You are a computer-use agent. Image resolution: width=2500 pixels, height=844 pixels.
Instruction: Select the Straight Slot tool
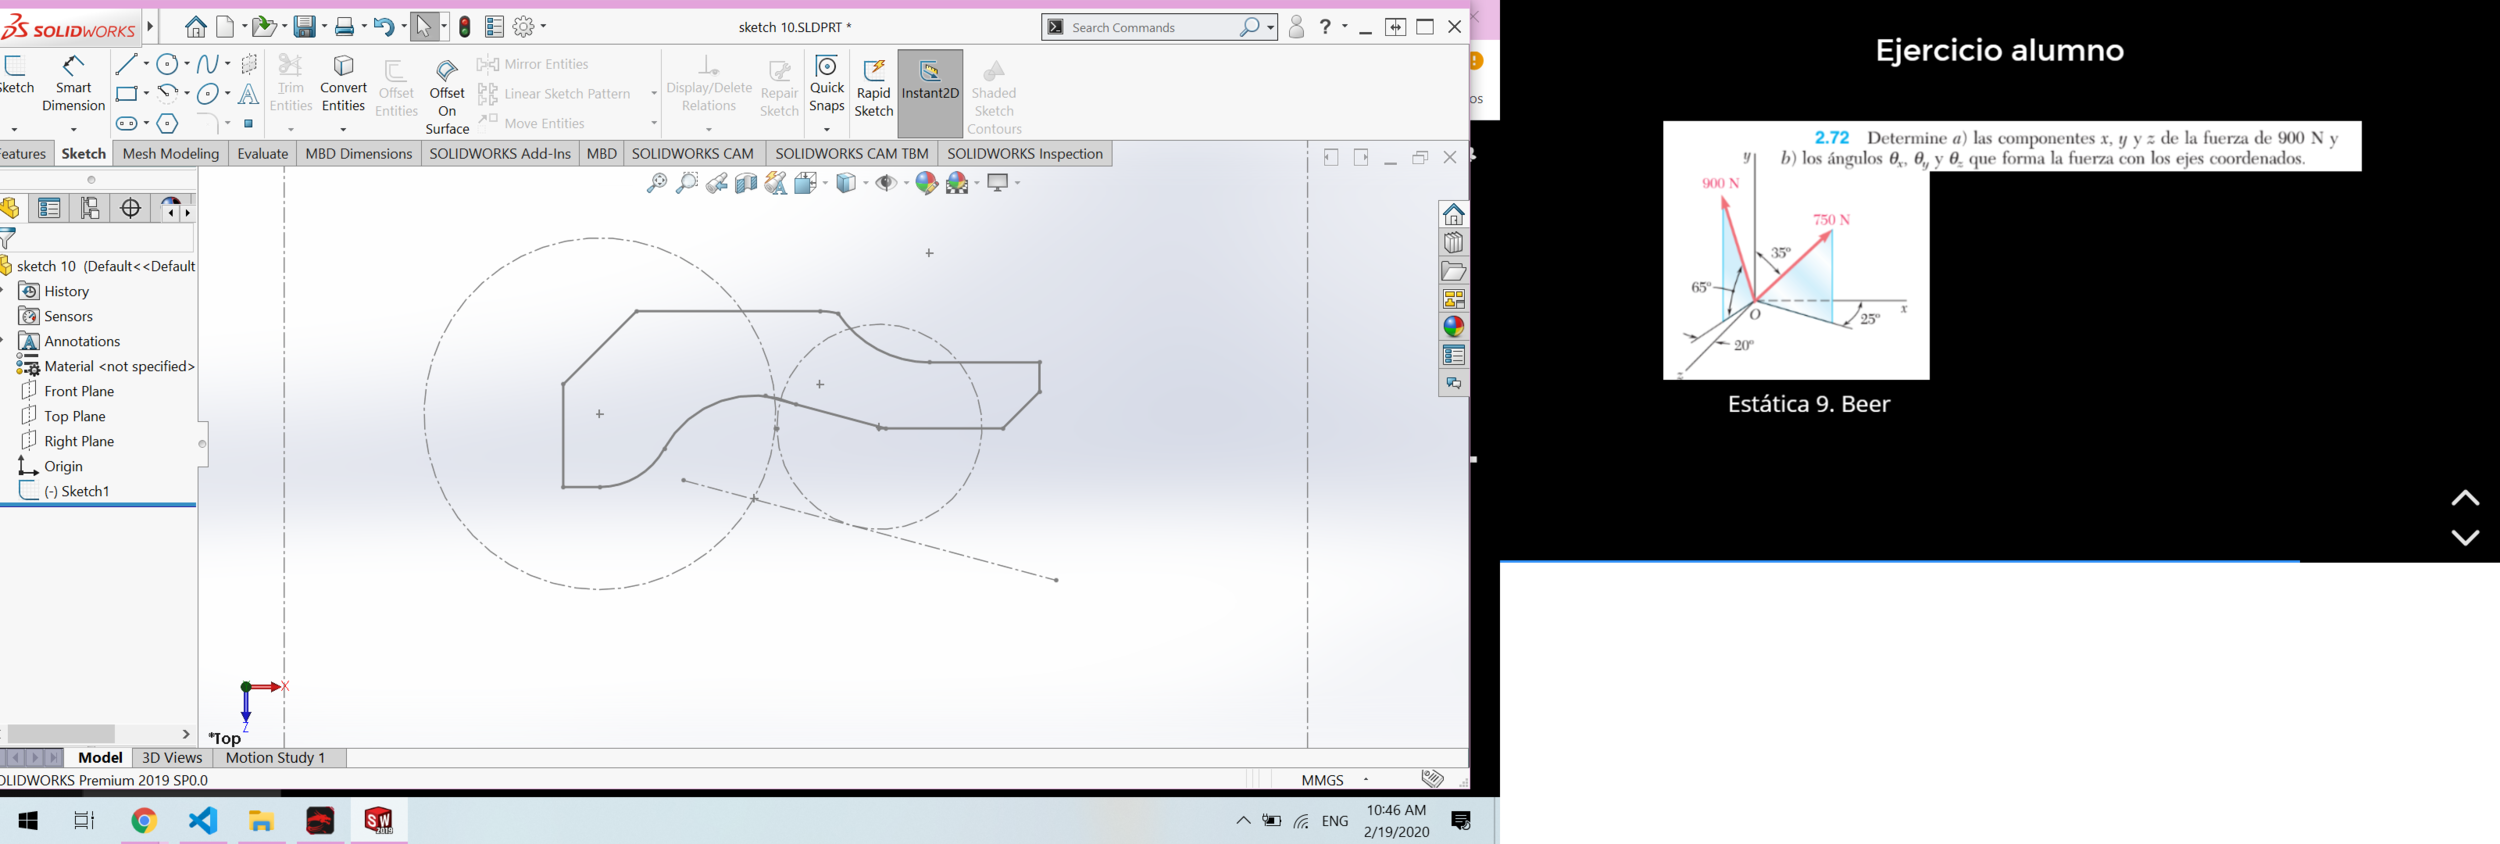[x=126, y=124]
